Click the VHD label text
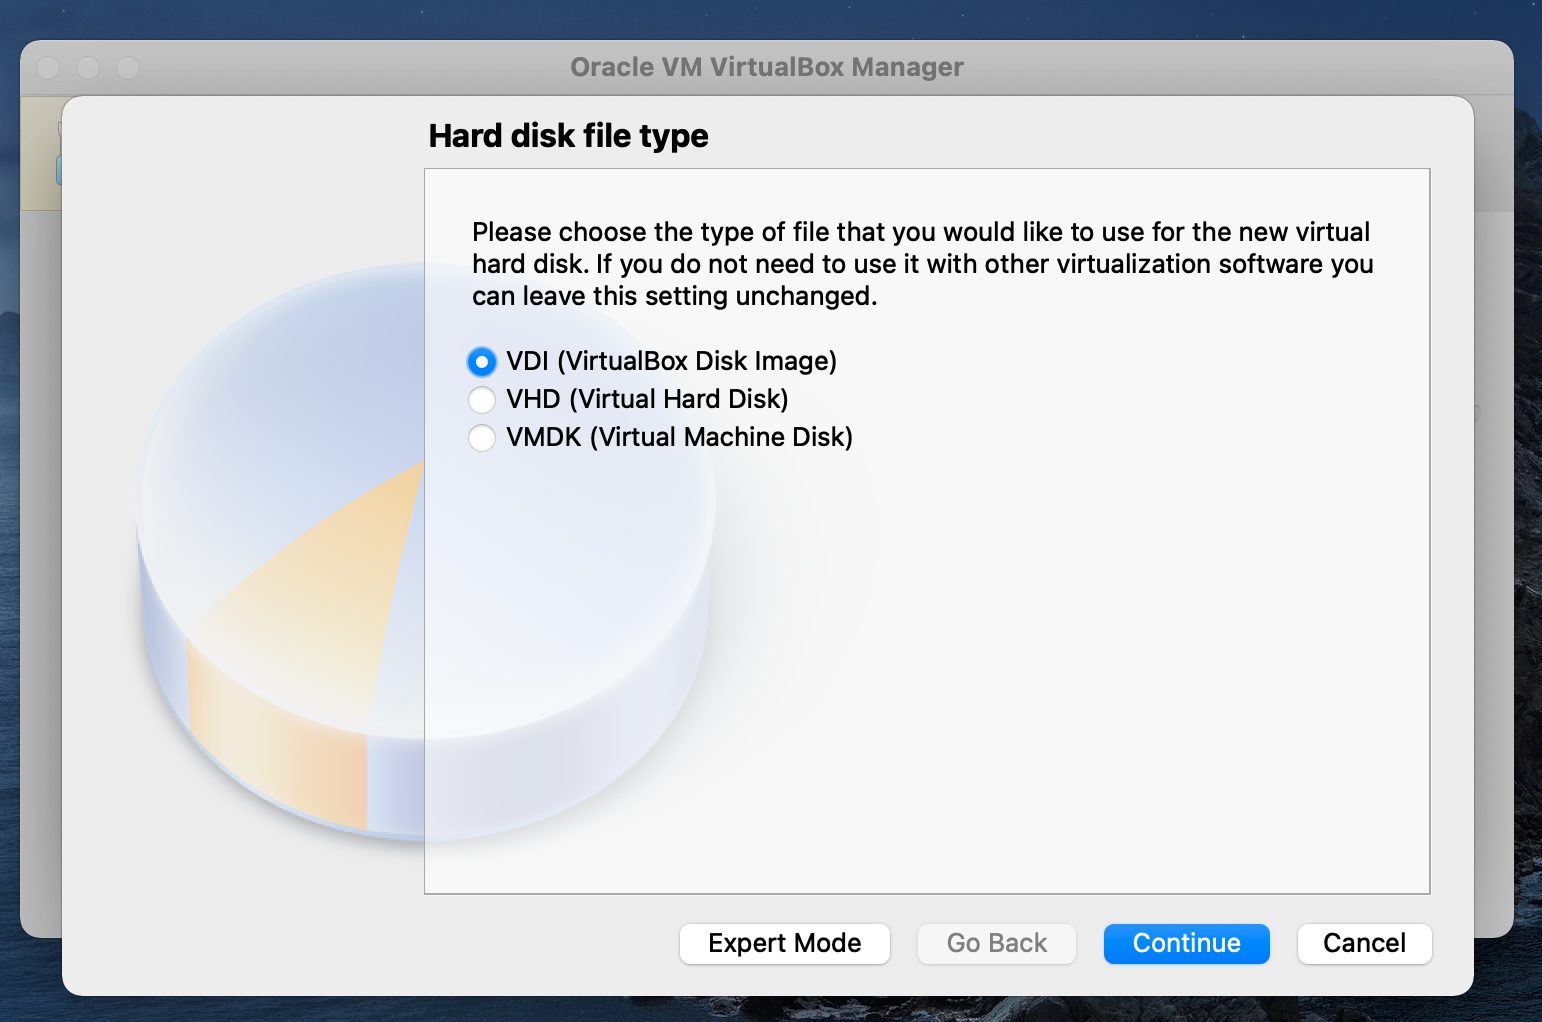Viewport: 1542px width, 1022px height. pyautogui.click(x=647, y=399)
